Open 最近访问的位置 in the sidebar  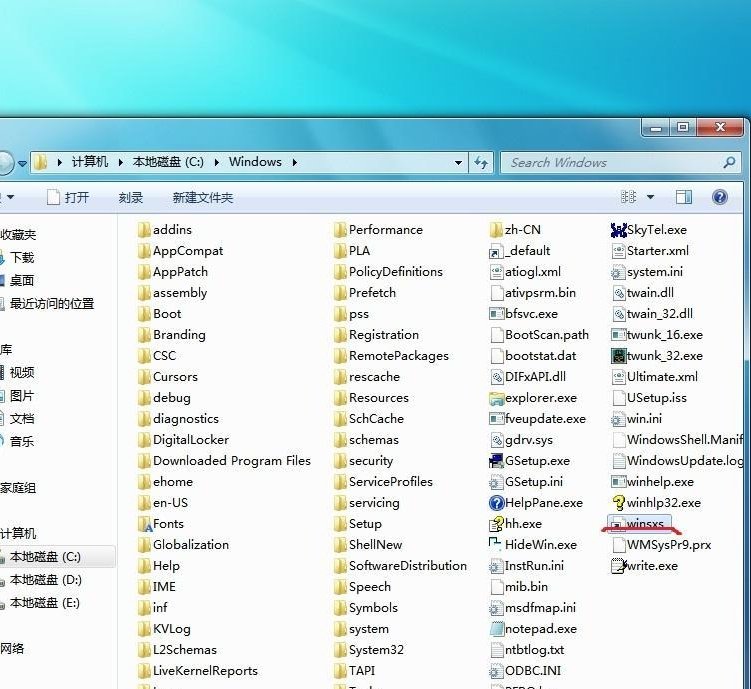52,304
